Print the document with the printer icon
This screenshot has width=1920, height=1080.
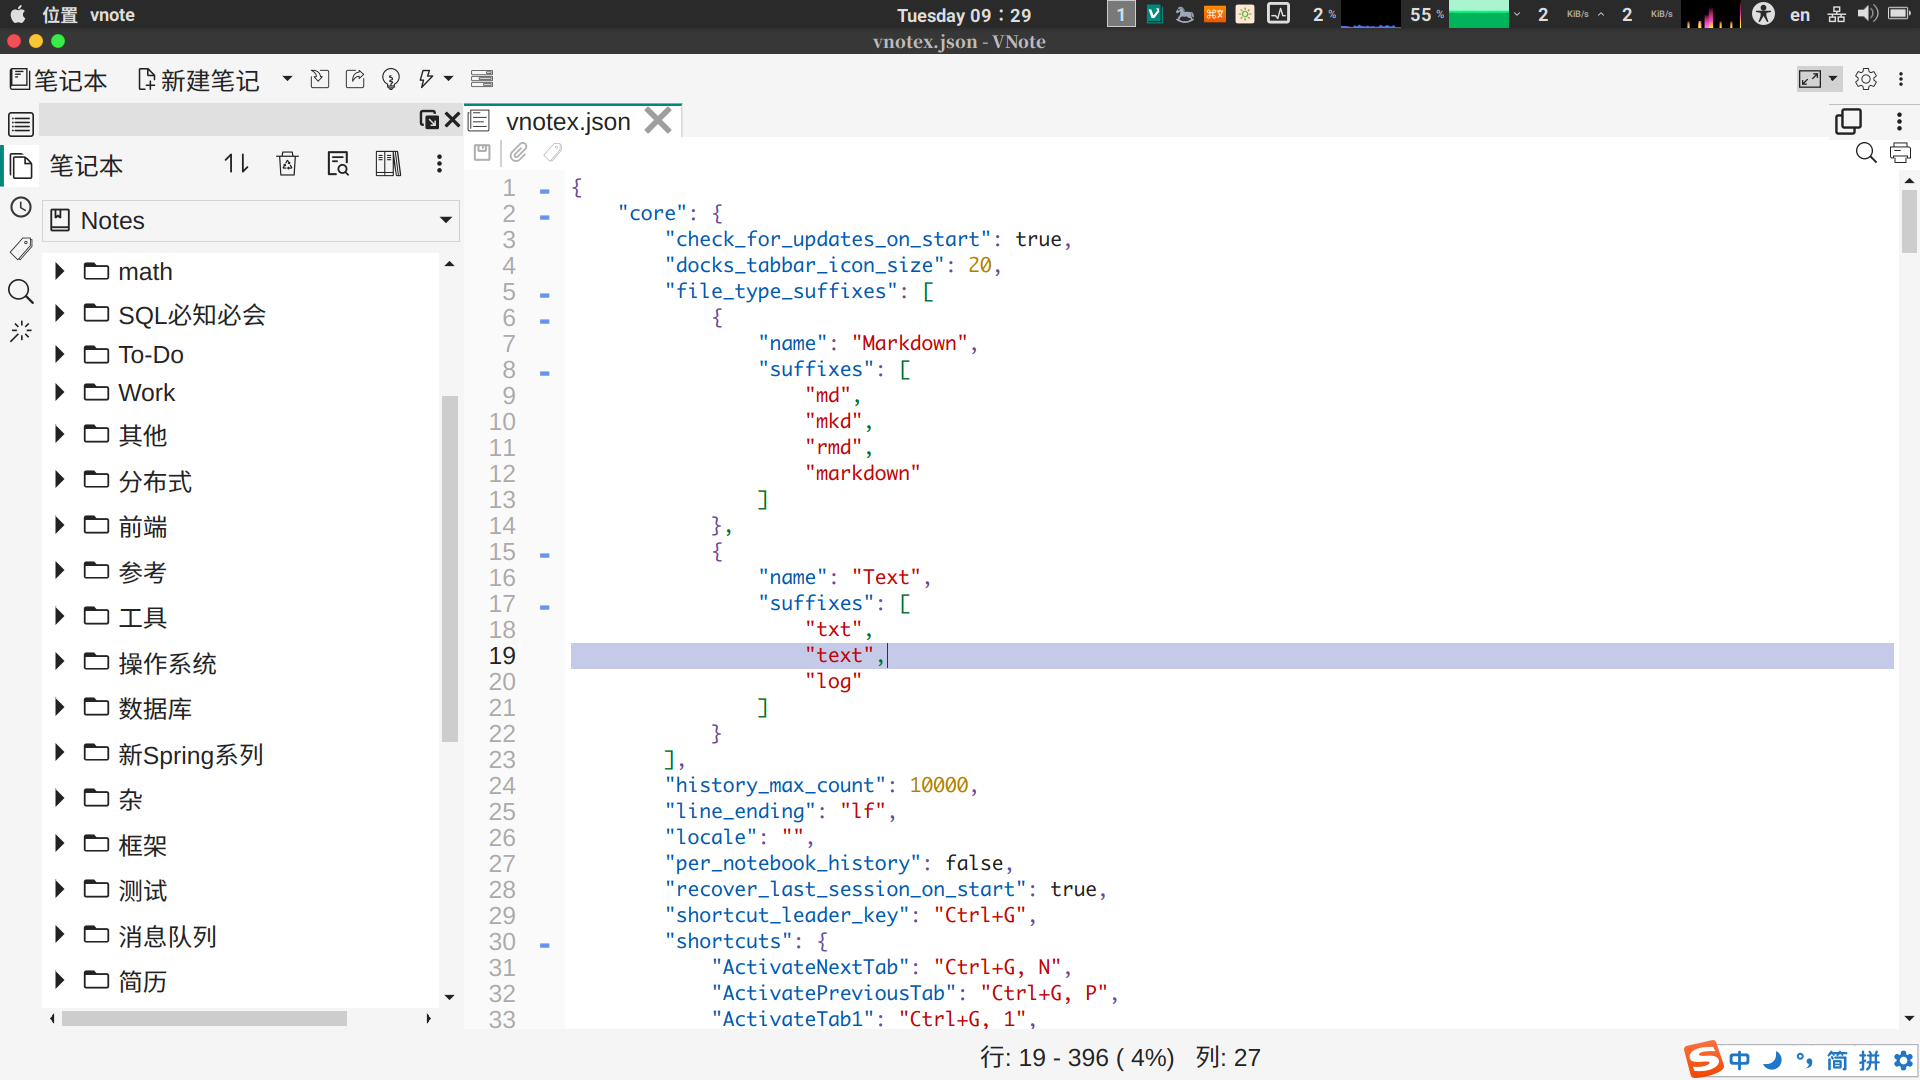[1900, 153]
